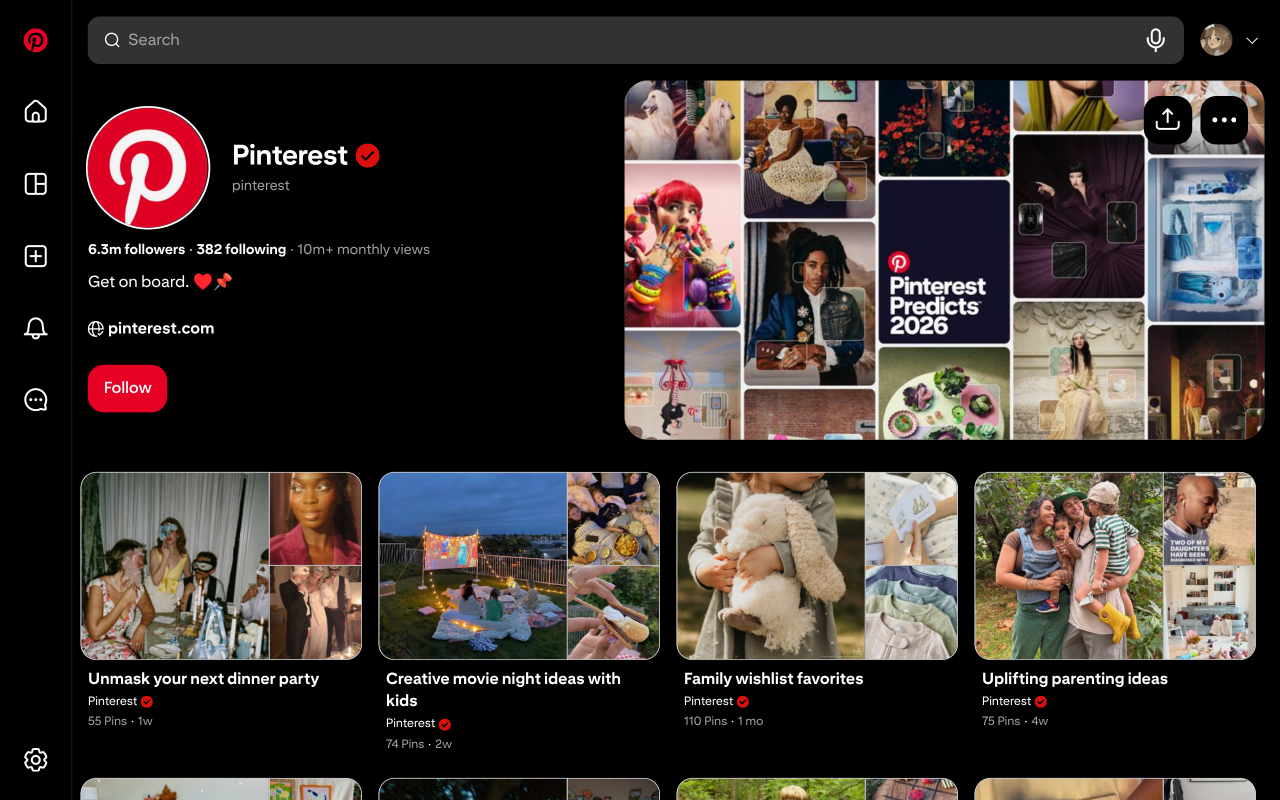This screenshot has height=800, width=1280.
Task: Click the verified badge beside Pinterest name
Action: tap(368, 155)
